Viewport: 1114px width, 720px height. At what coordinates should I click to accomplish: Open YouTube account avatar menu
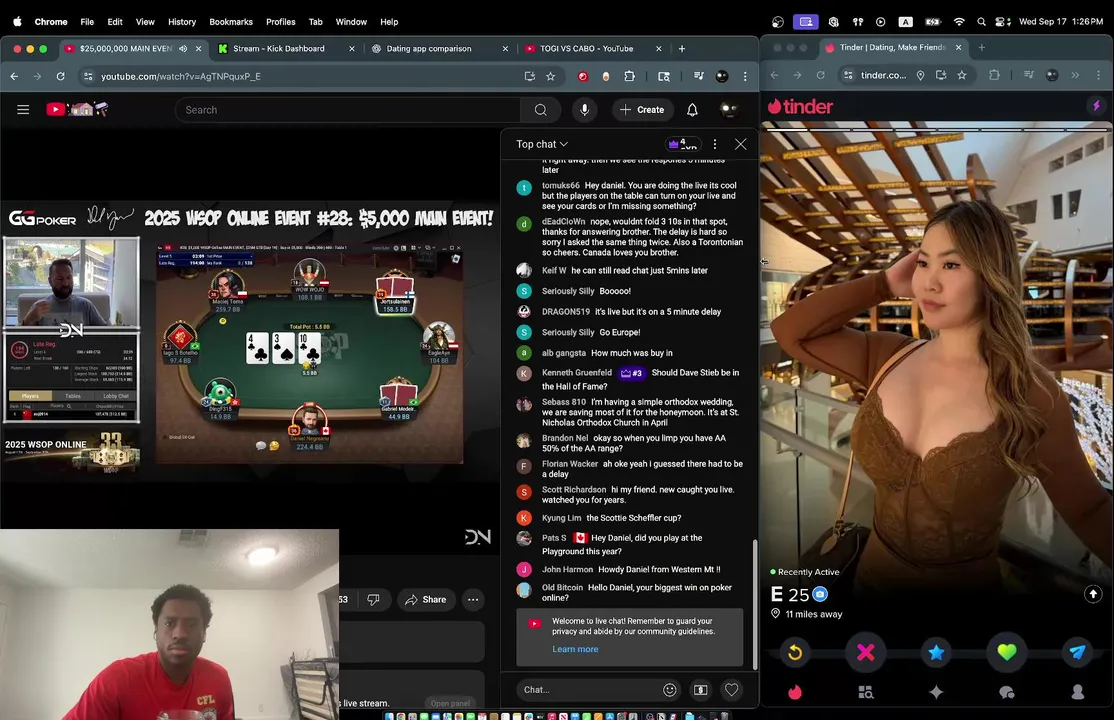[x=728, y=109]
